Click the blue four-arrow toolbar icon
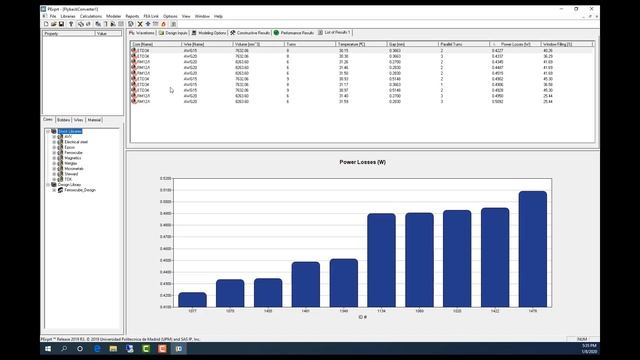The image size is (640, 360). 148,24
